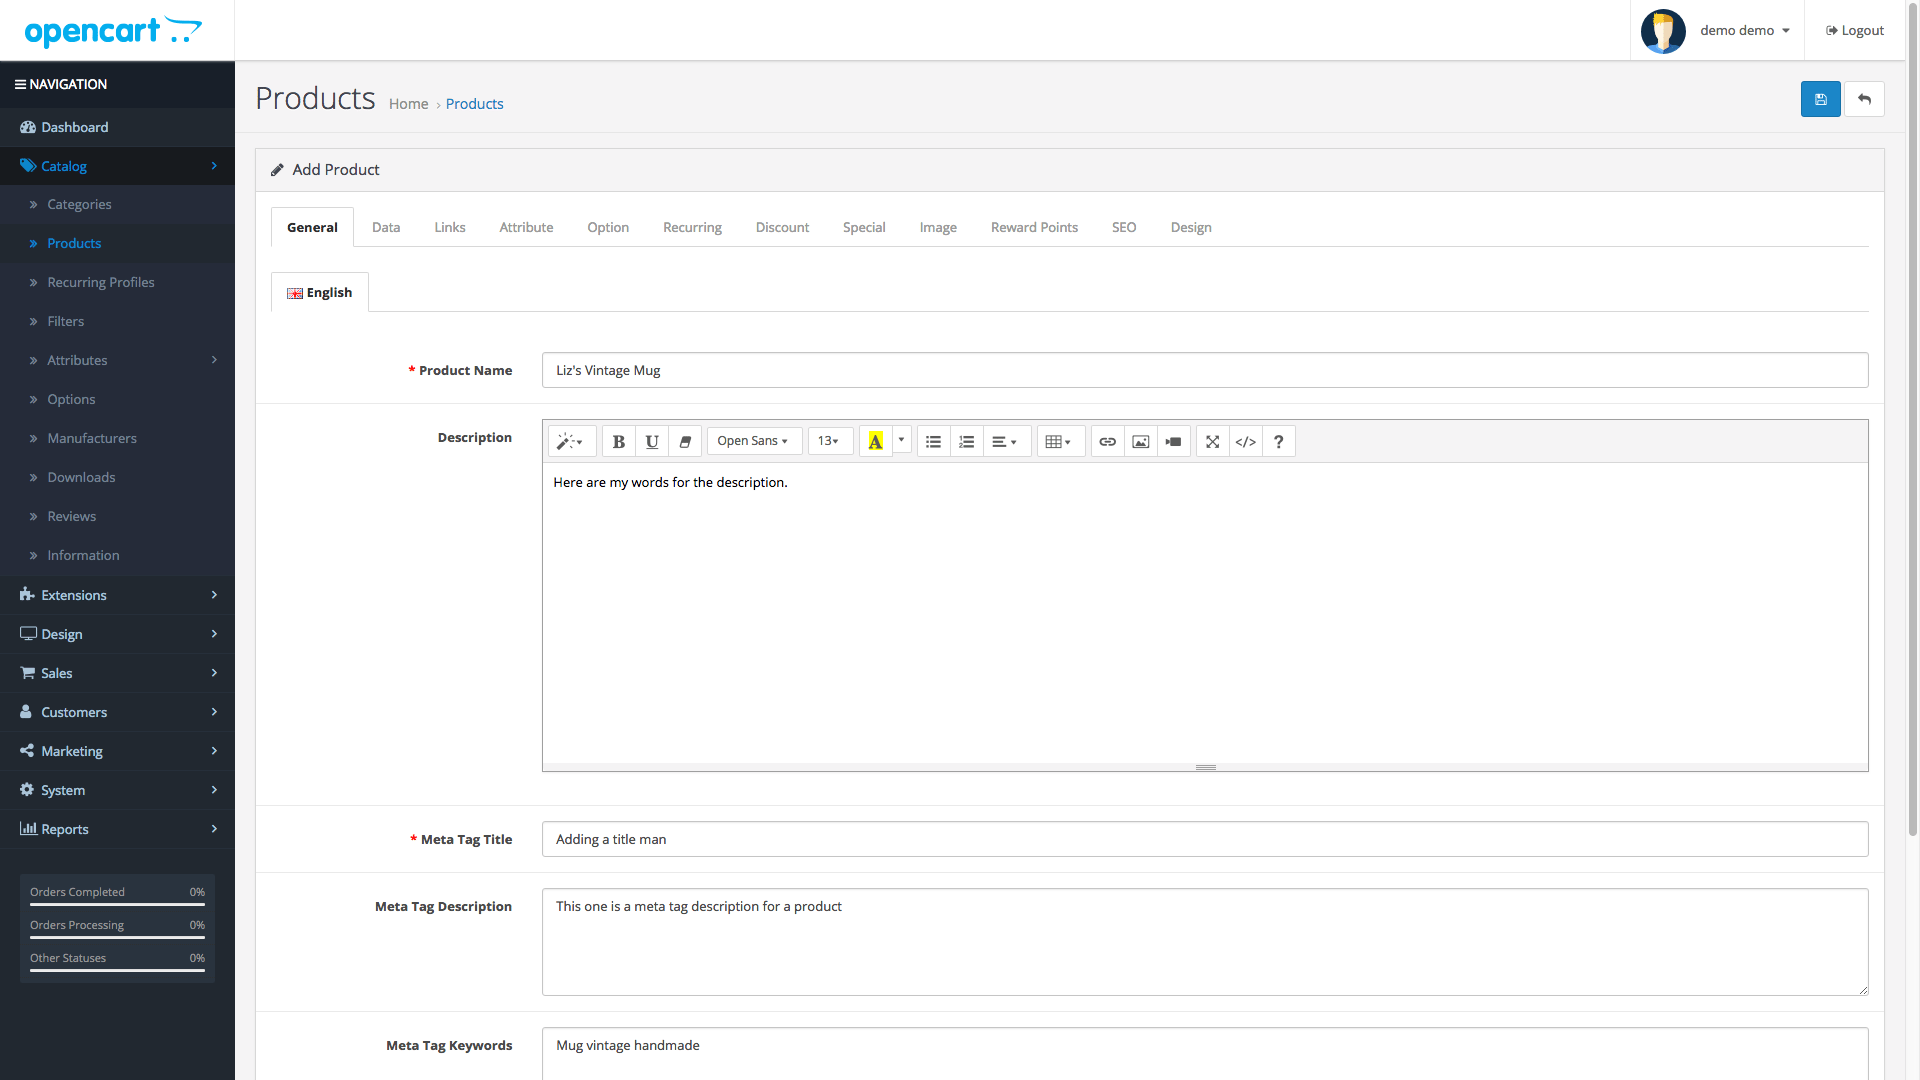Expand the System sidebar menu
The width and height of the screenshot is (1920, 1080).
117,790
